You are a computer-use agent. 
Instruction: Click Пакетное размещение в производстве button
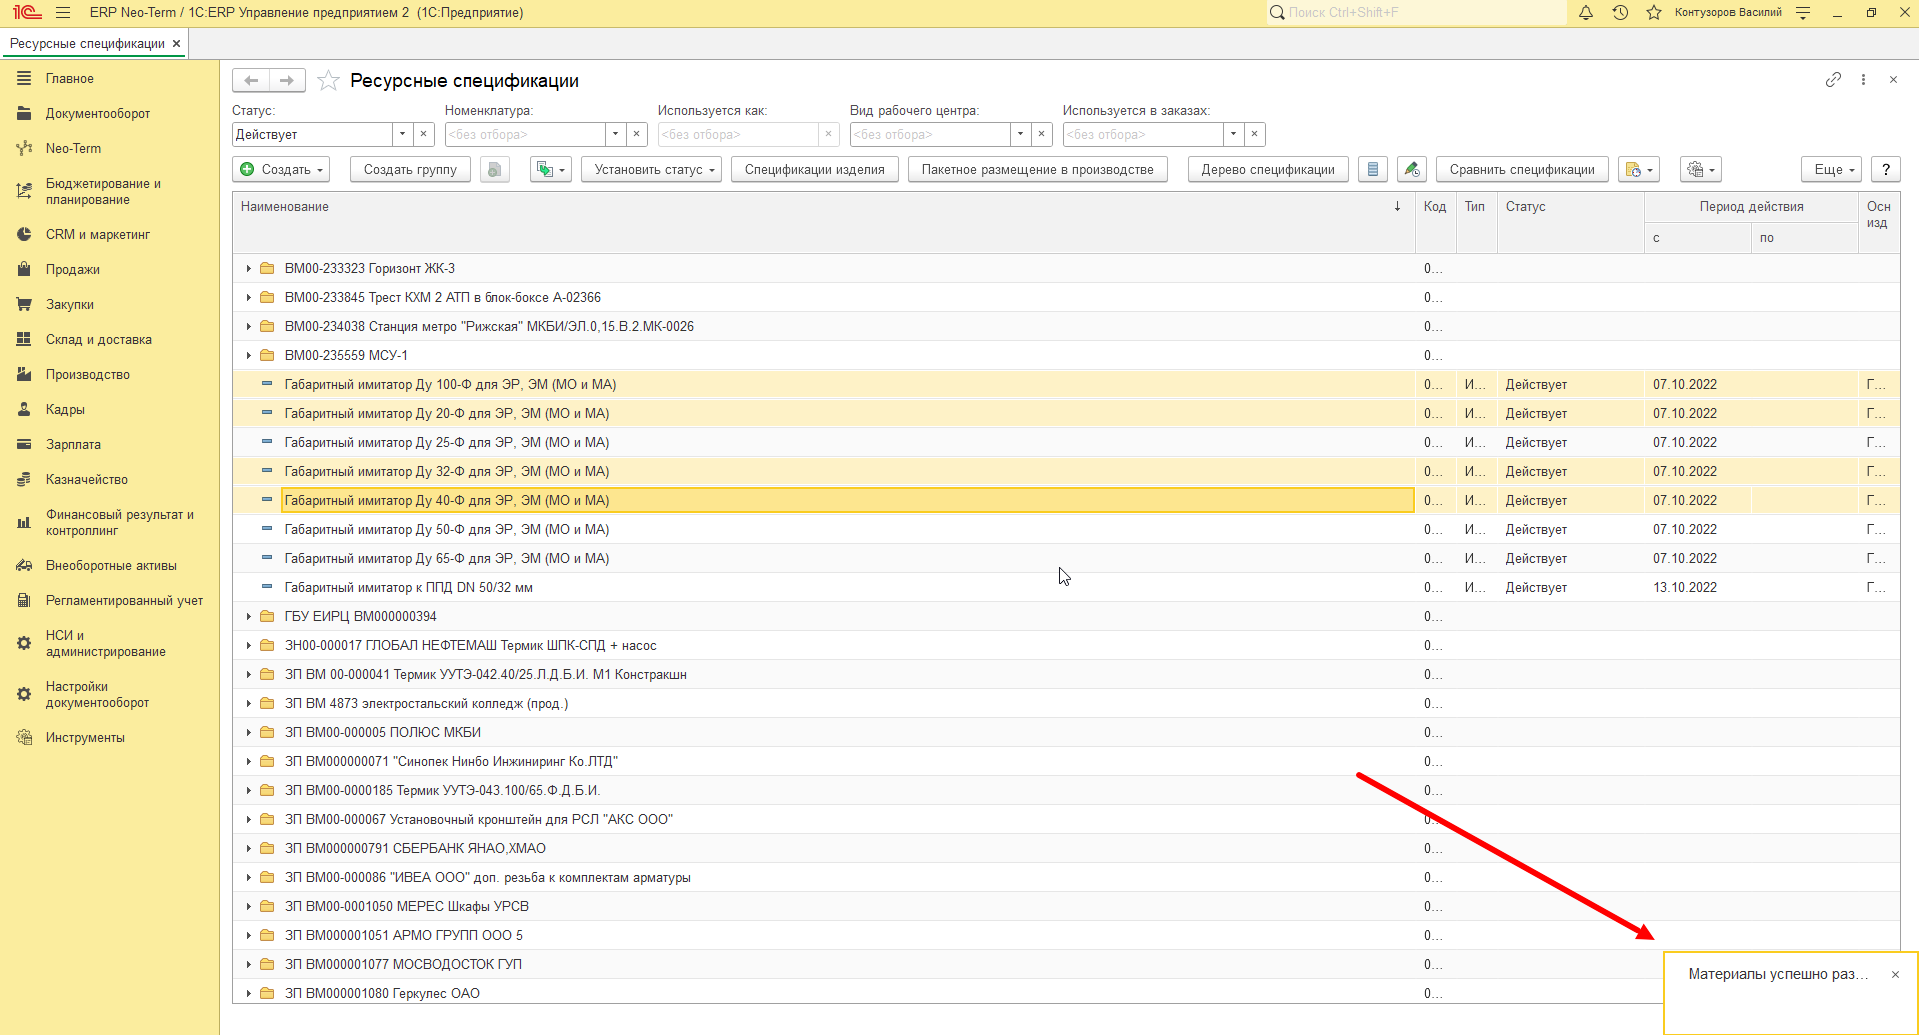(x=1038, y=170)
